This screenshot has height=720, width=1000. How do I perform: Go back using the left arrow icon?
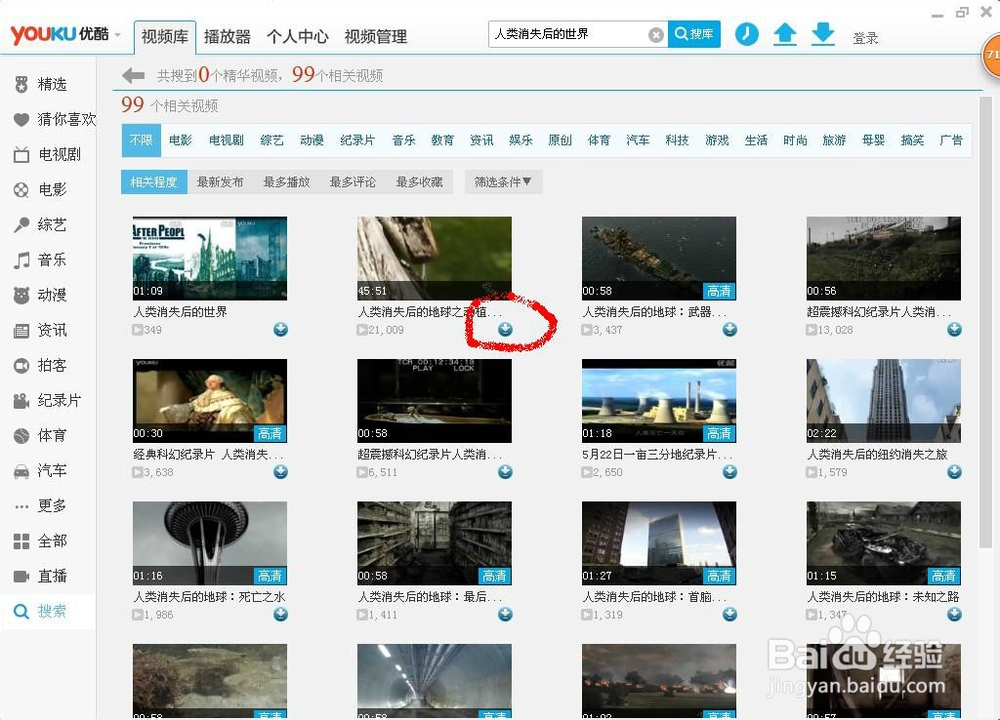tap(133, 76)
